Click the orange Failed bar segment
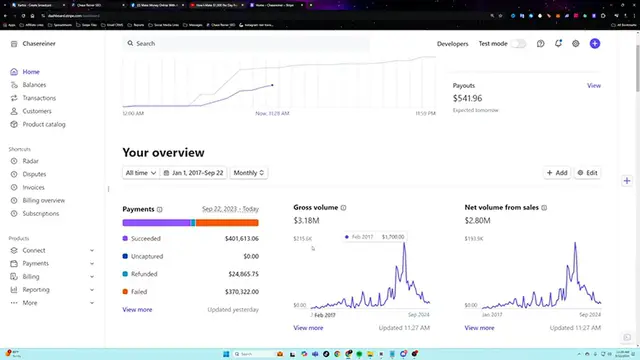 click(227, 222)
